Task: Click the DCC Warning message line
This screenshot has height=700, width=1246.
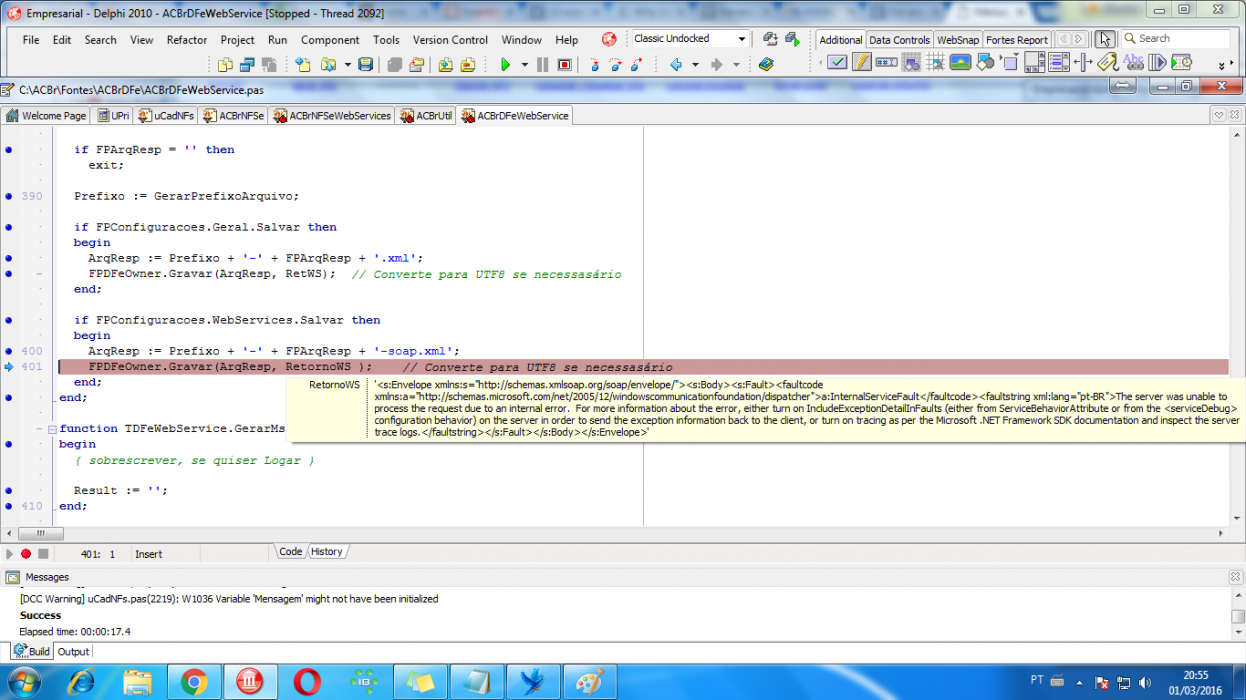Action: click(229, 599)
